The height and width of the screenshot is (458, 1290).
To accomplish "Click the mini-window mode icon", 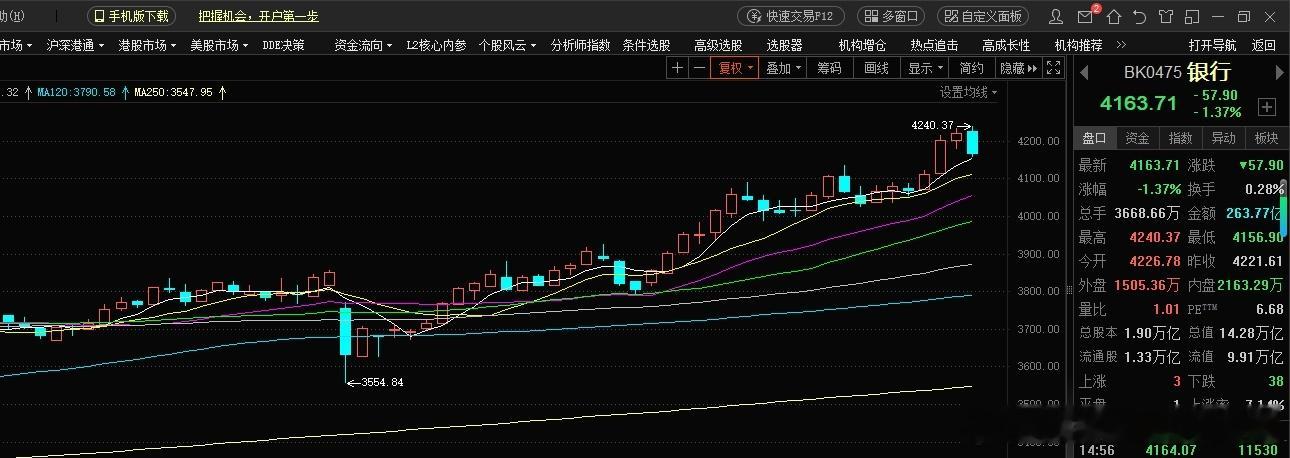I will coord(1192,17).
